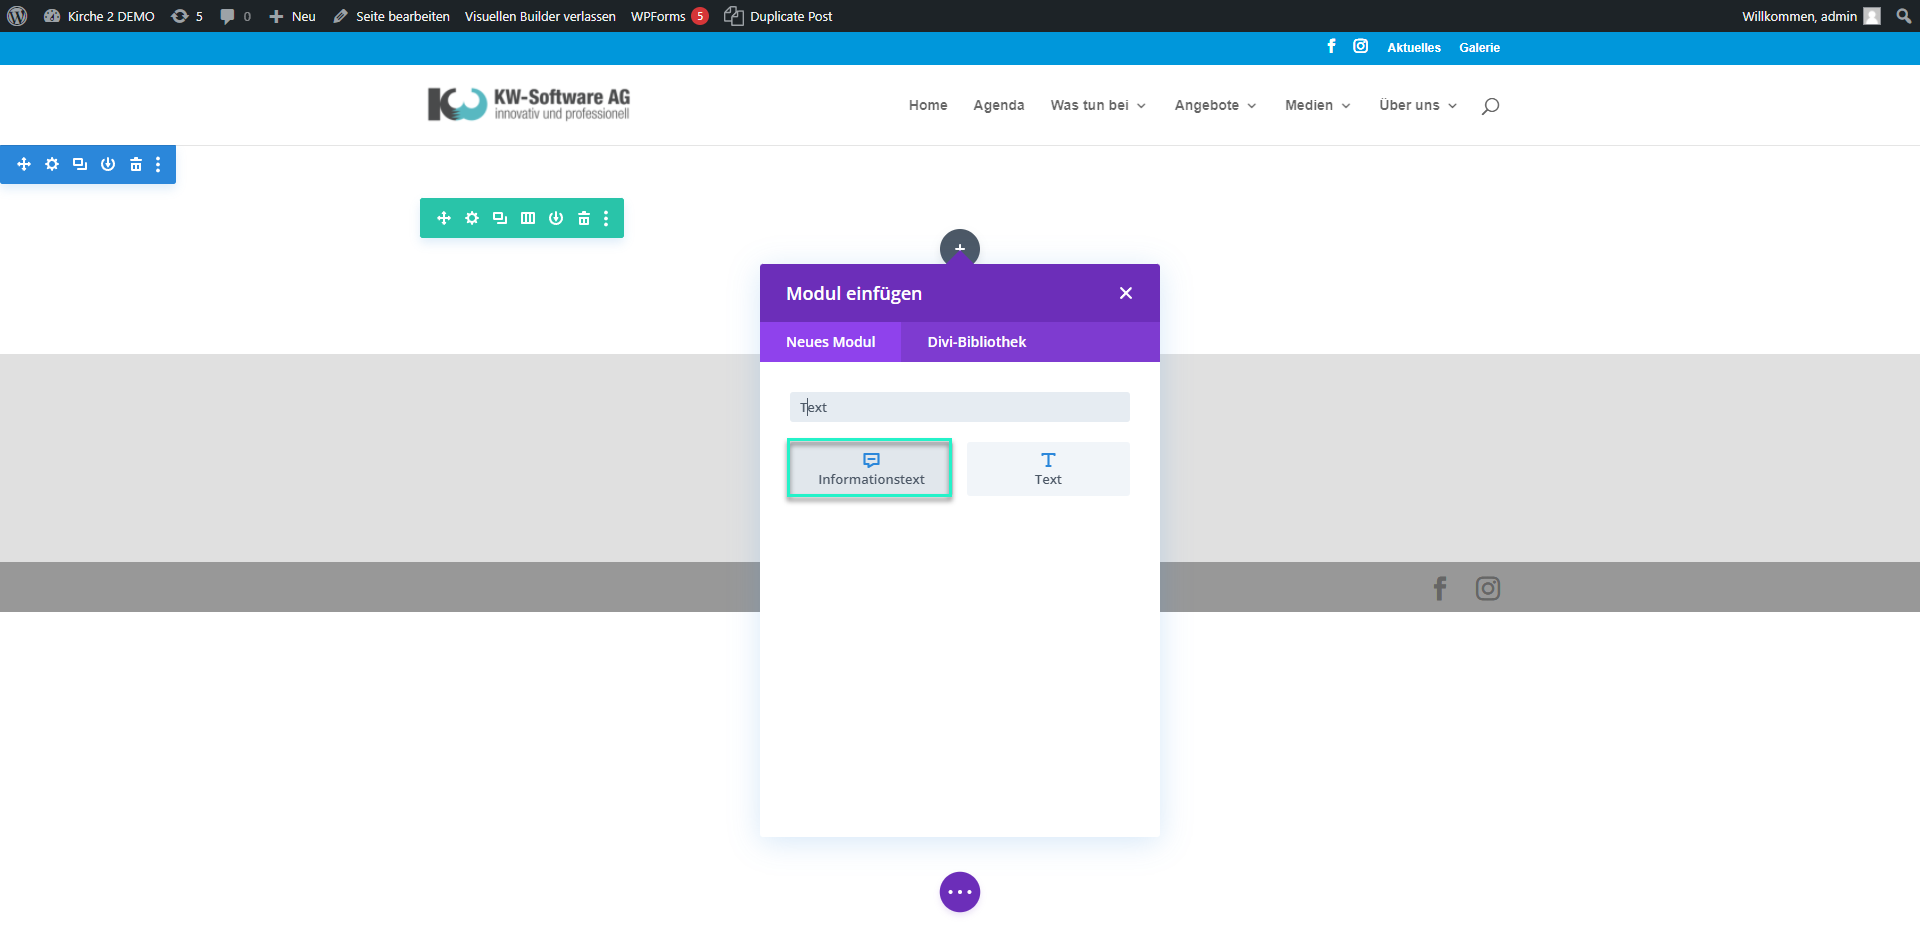Close the Modul einfügen dialog
The height and width of the screenshot is (937, 1920).
[1126, 293]
